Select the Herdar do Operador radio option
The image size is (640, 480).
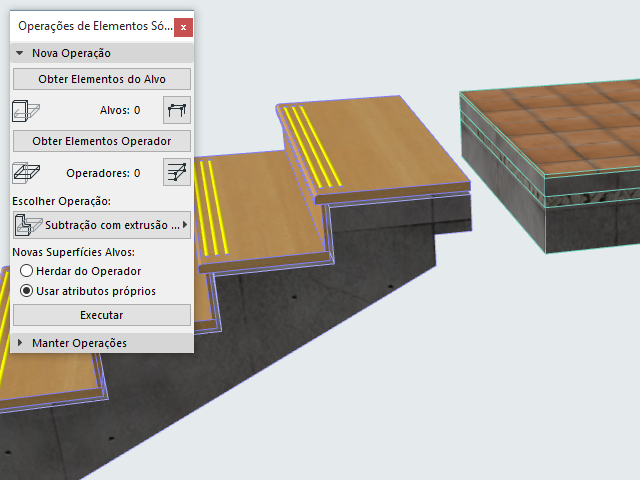(27, 271)
